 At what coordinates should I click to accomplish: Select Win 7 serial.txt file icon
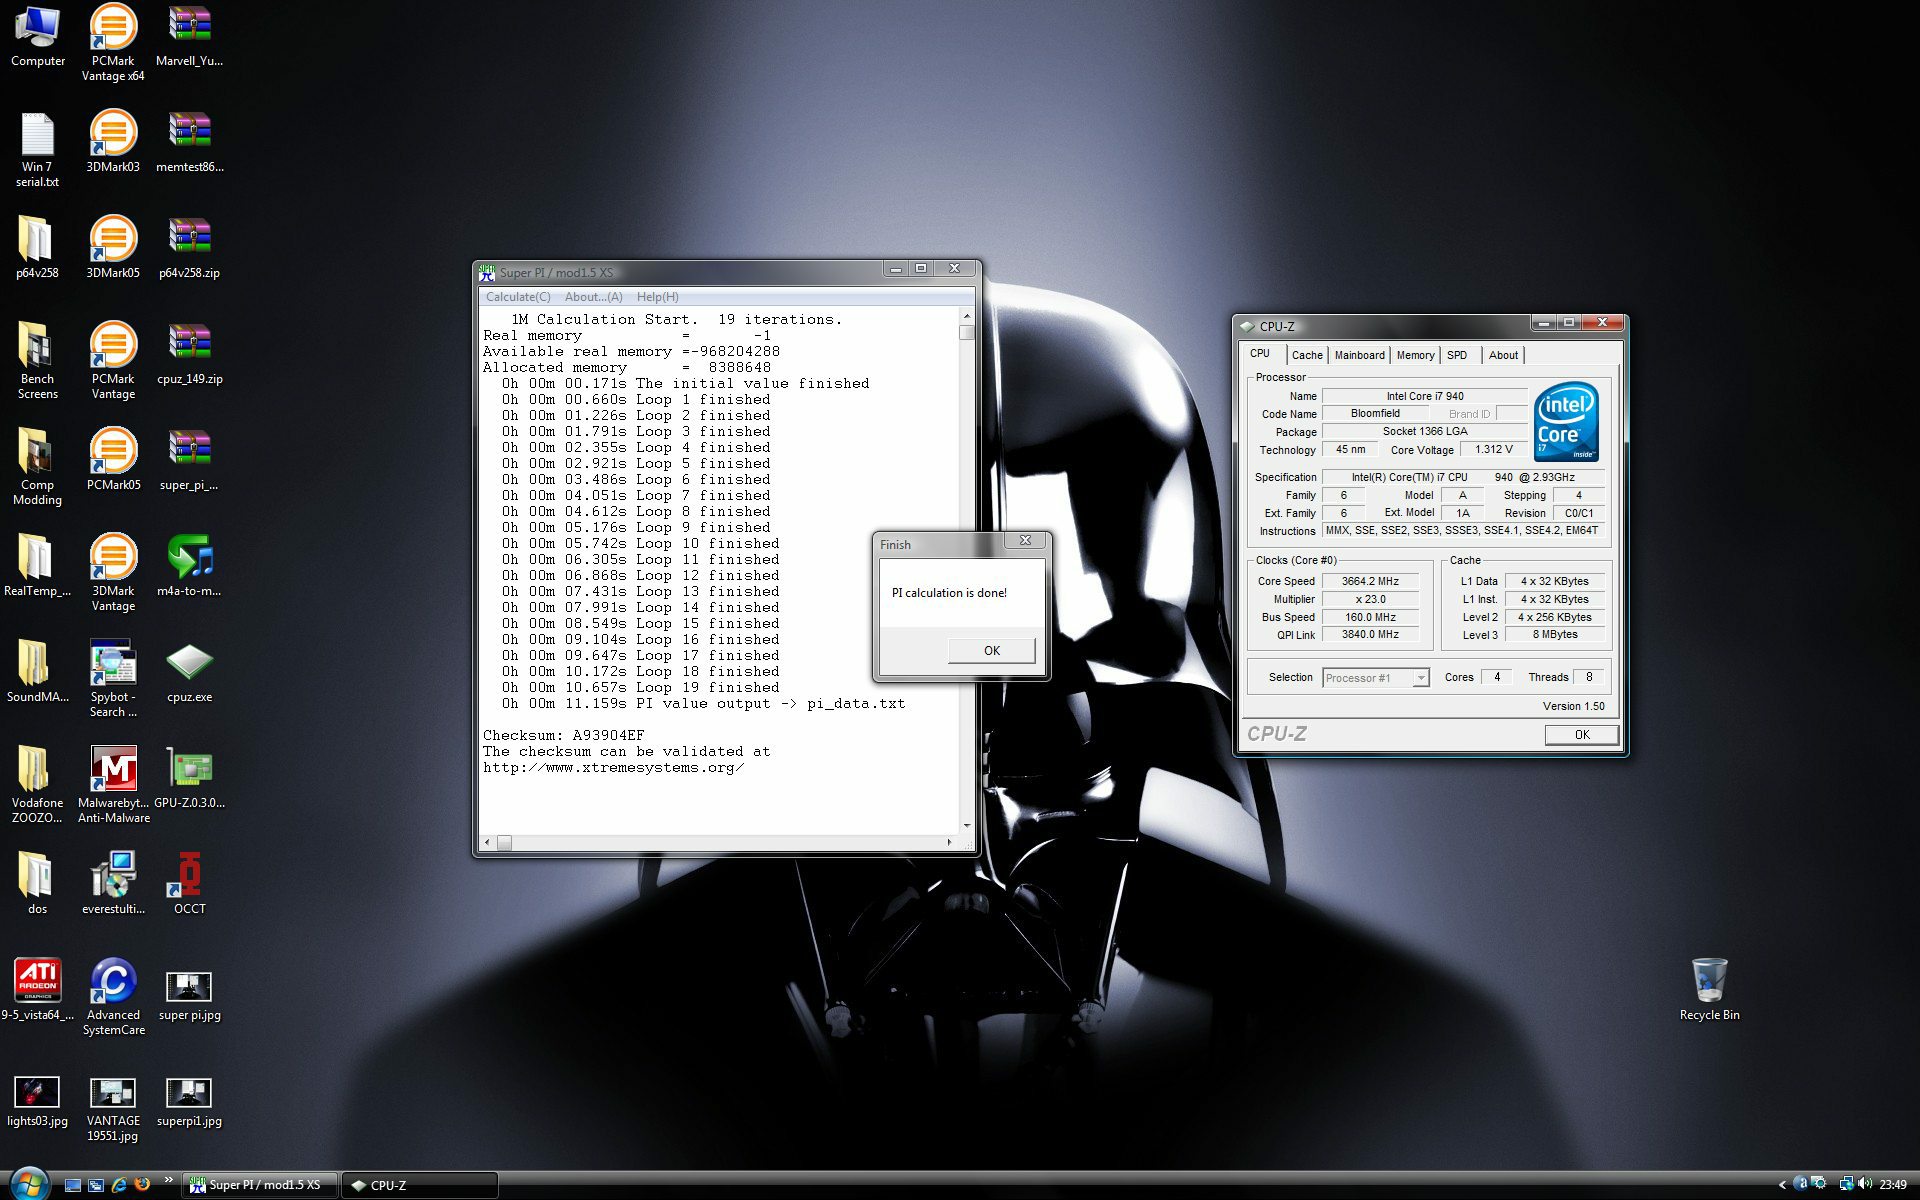click(37, 149)
